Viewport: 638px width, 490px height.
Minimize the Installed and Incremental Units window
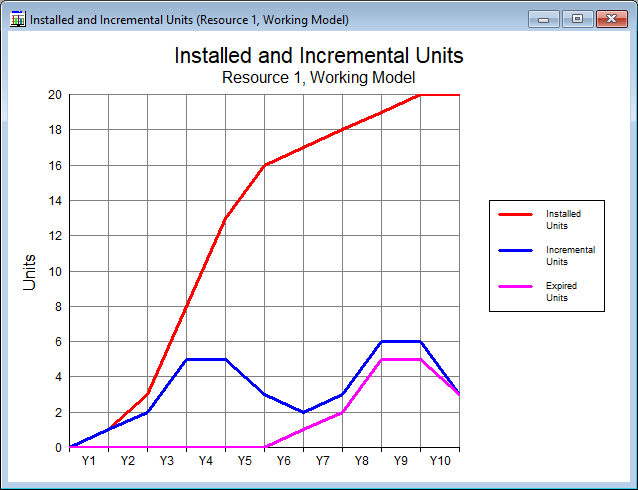coord(544,19)
